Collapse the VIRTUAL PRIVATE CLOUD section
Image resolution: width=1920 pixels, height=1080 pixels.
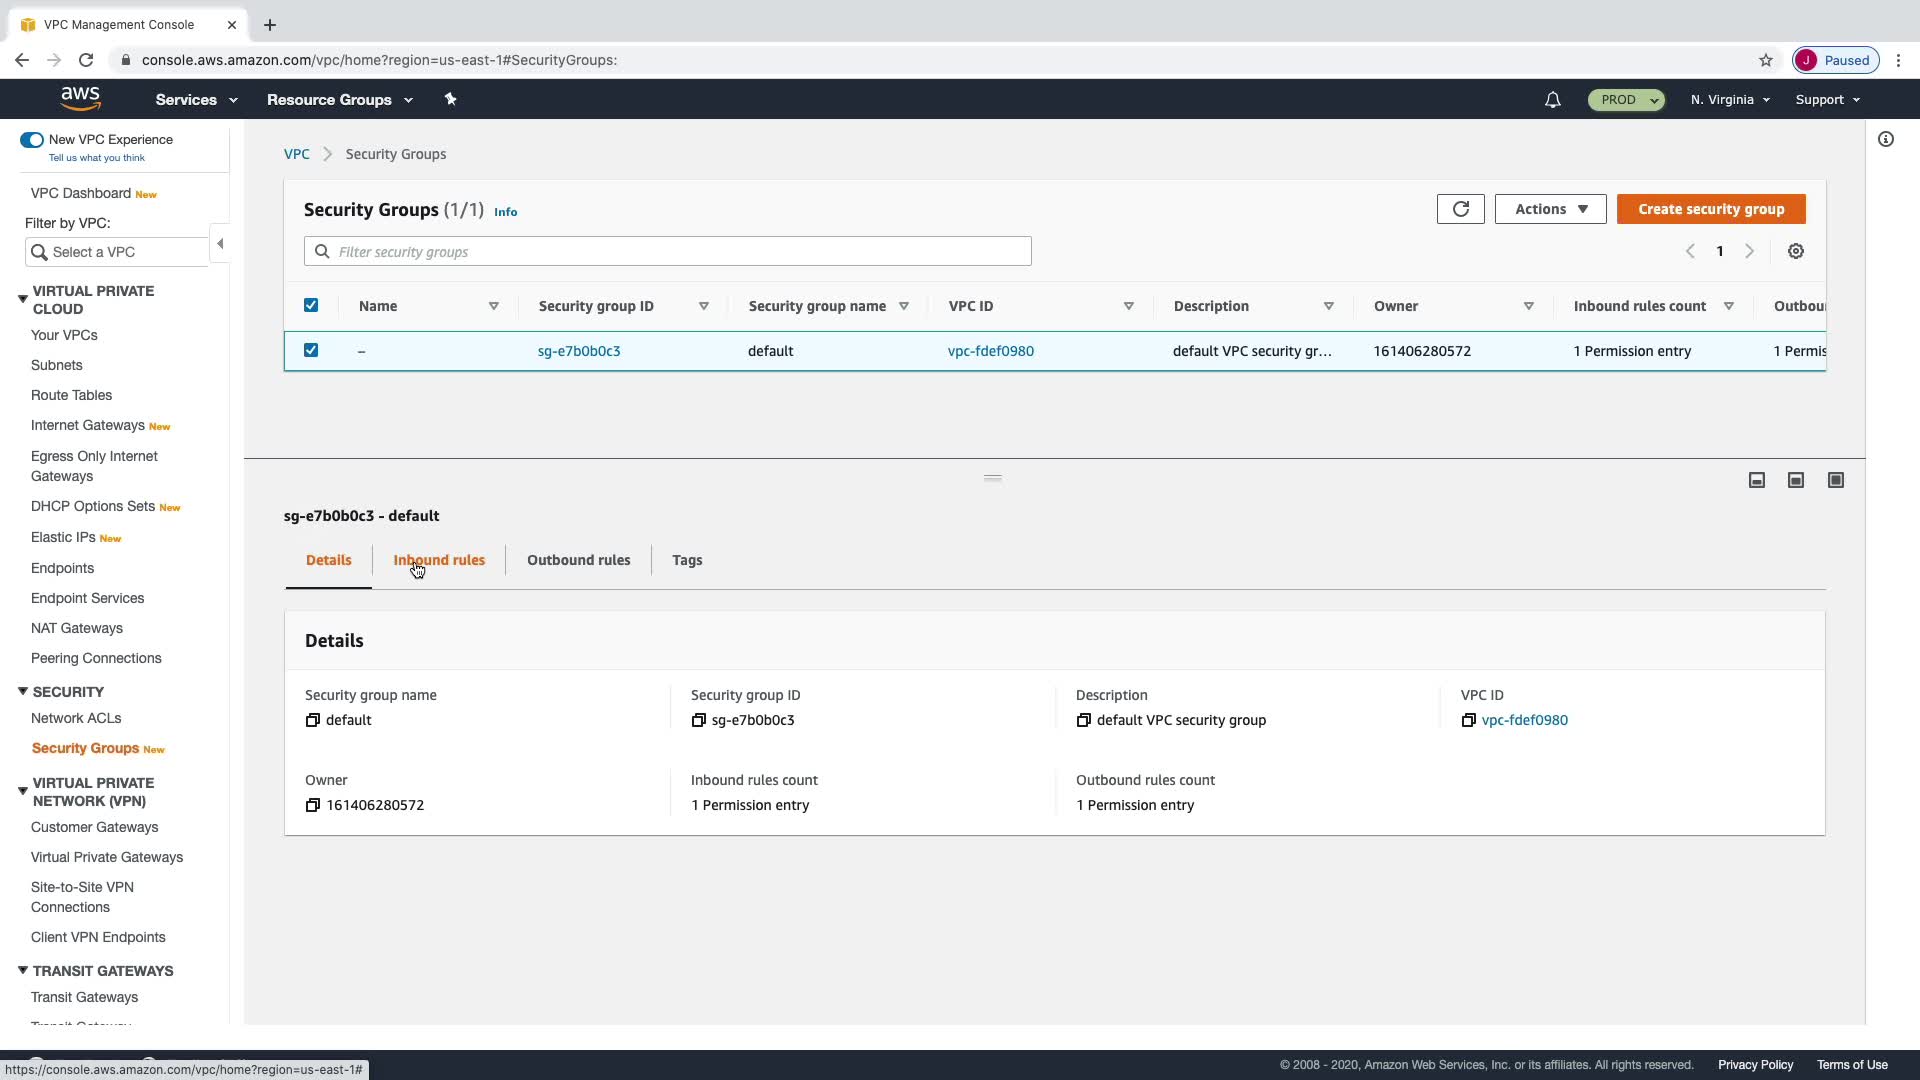pos(23,299)
